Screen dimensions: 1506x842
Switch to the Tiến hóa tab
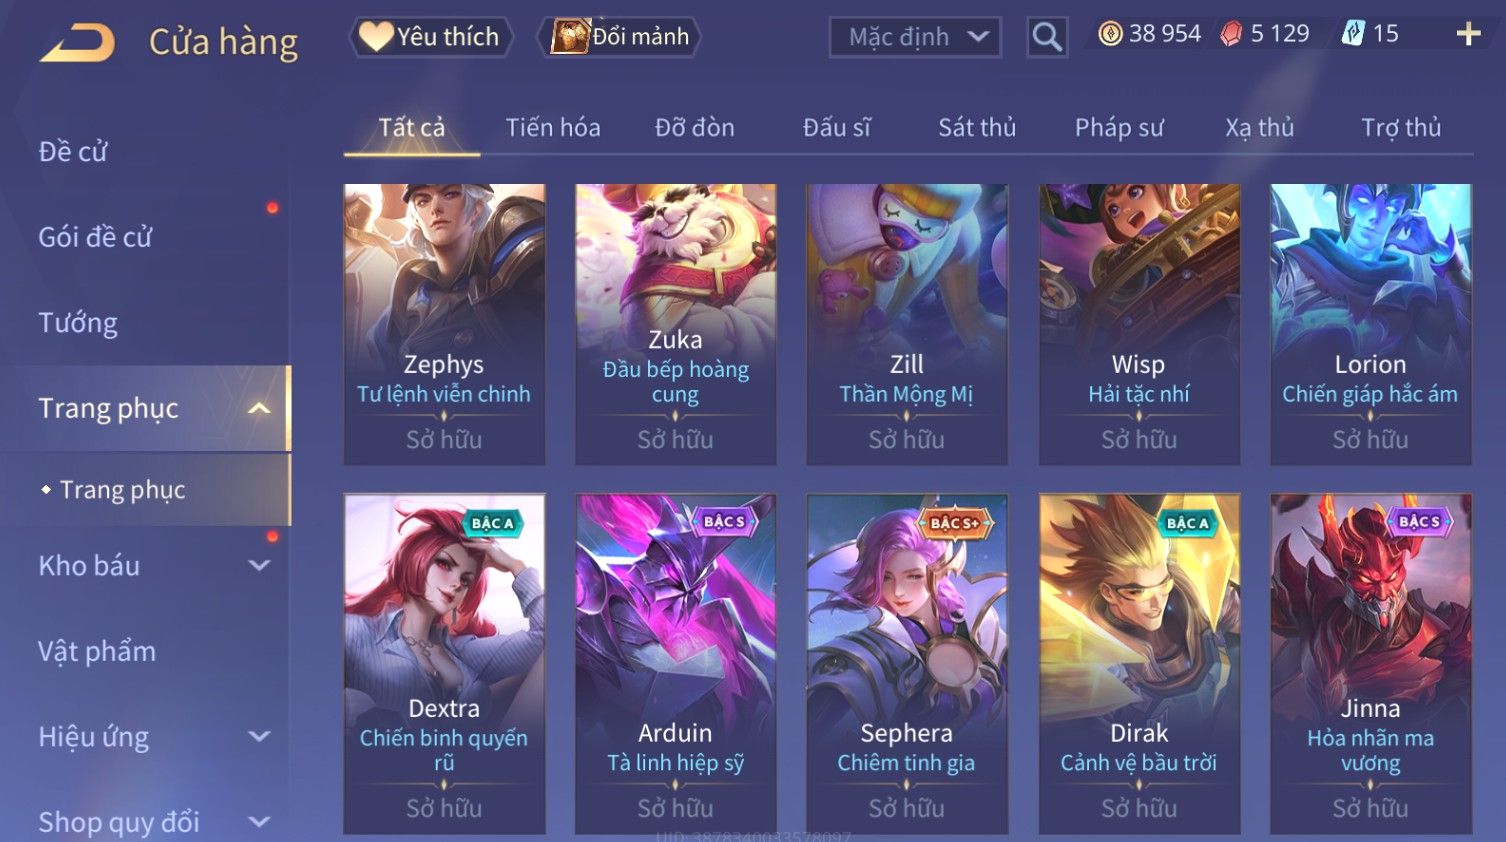point(553,128)
